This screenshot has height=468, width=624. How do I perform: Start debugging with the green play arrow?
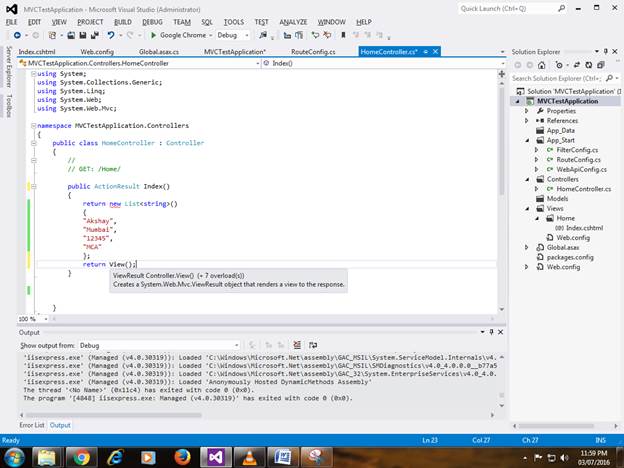click(x=153, y=35)
